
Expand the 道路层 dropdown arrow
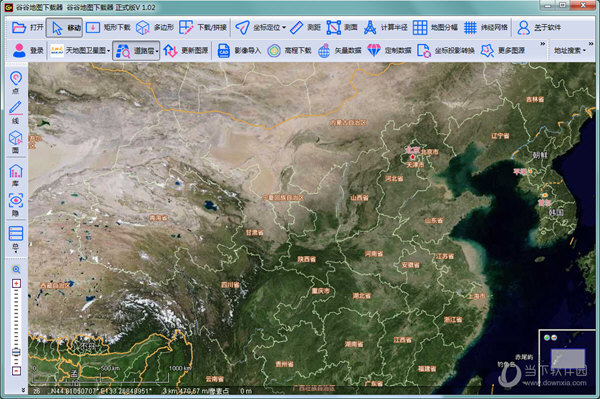tap(157, 51)
